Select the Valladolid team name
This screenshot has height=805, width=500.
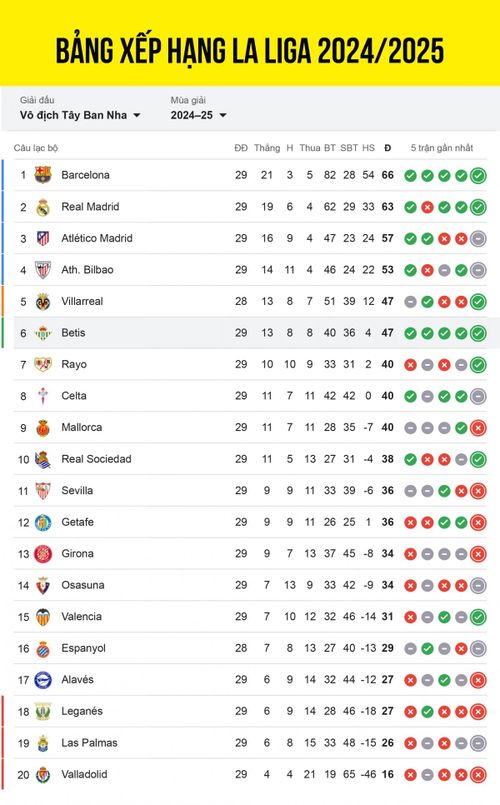(84, 774)
